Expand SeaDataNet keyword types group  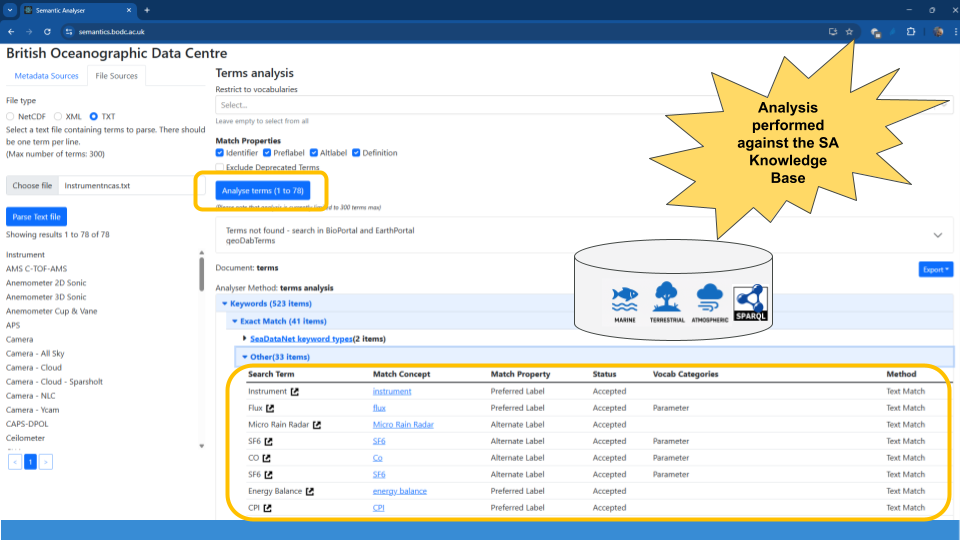244,339
